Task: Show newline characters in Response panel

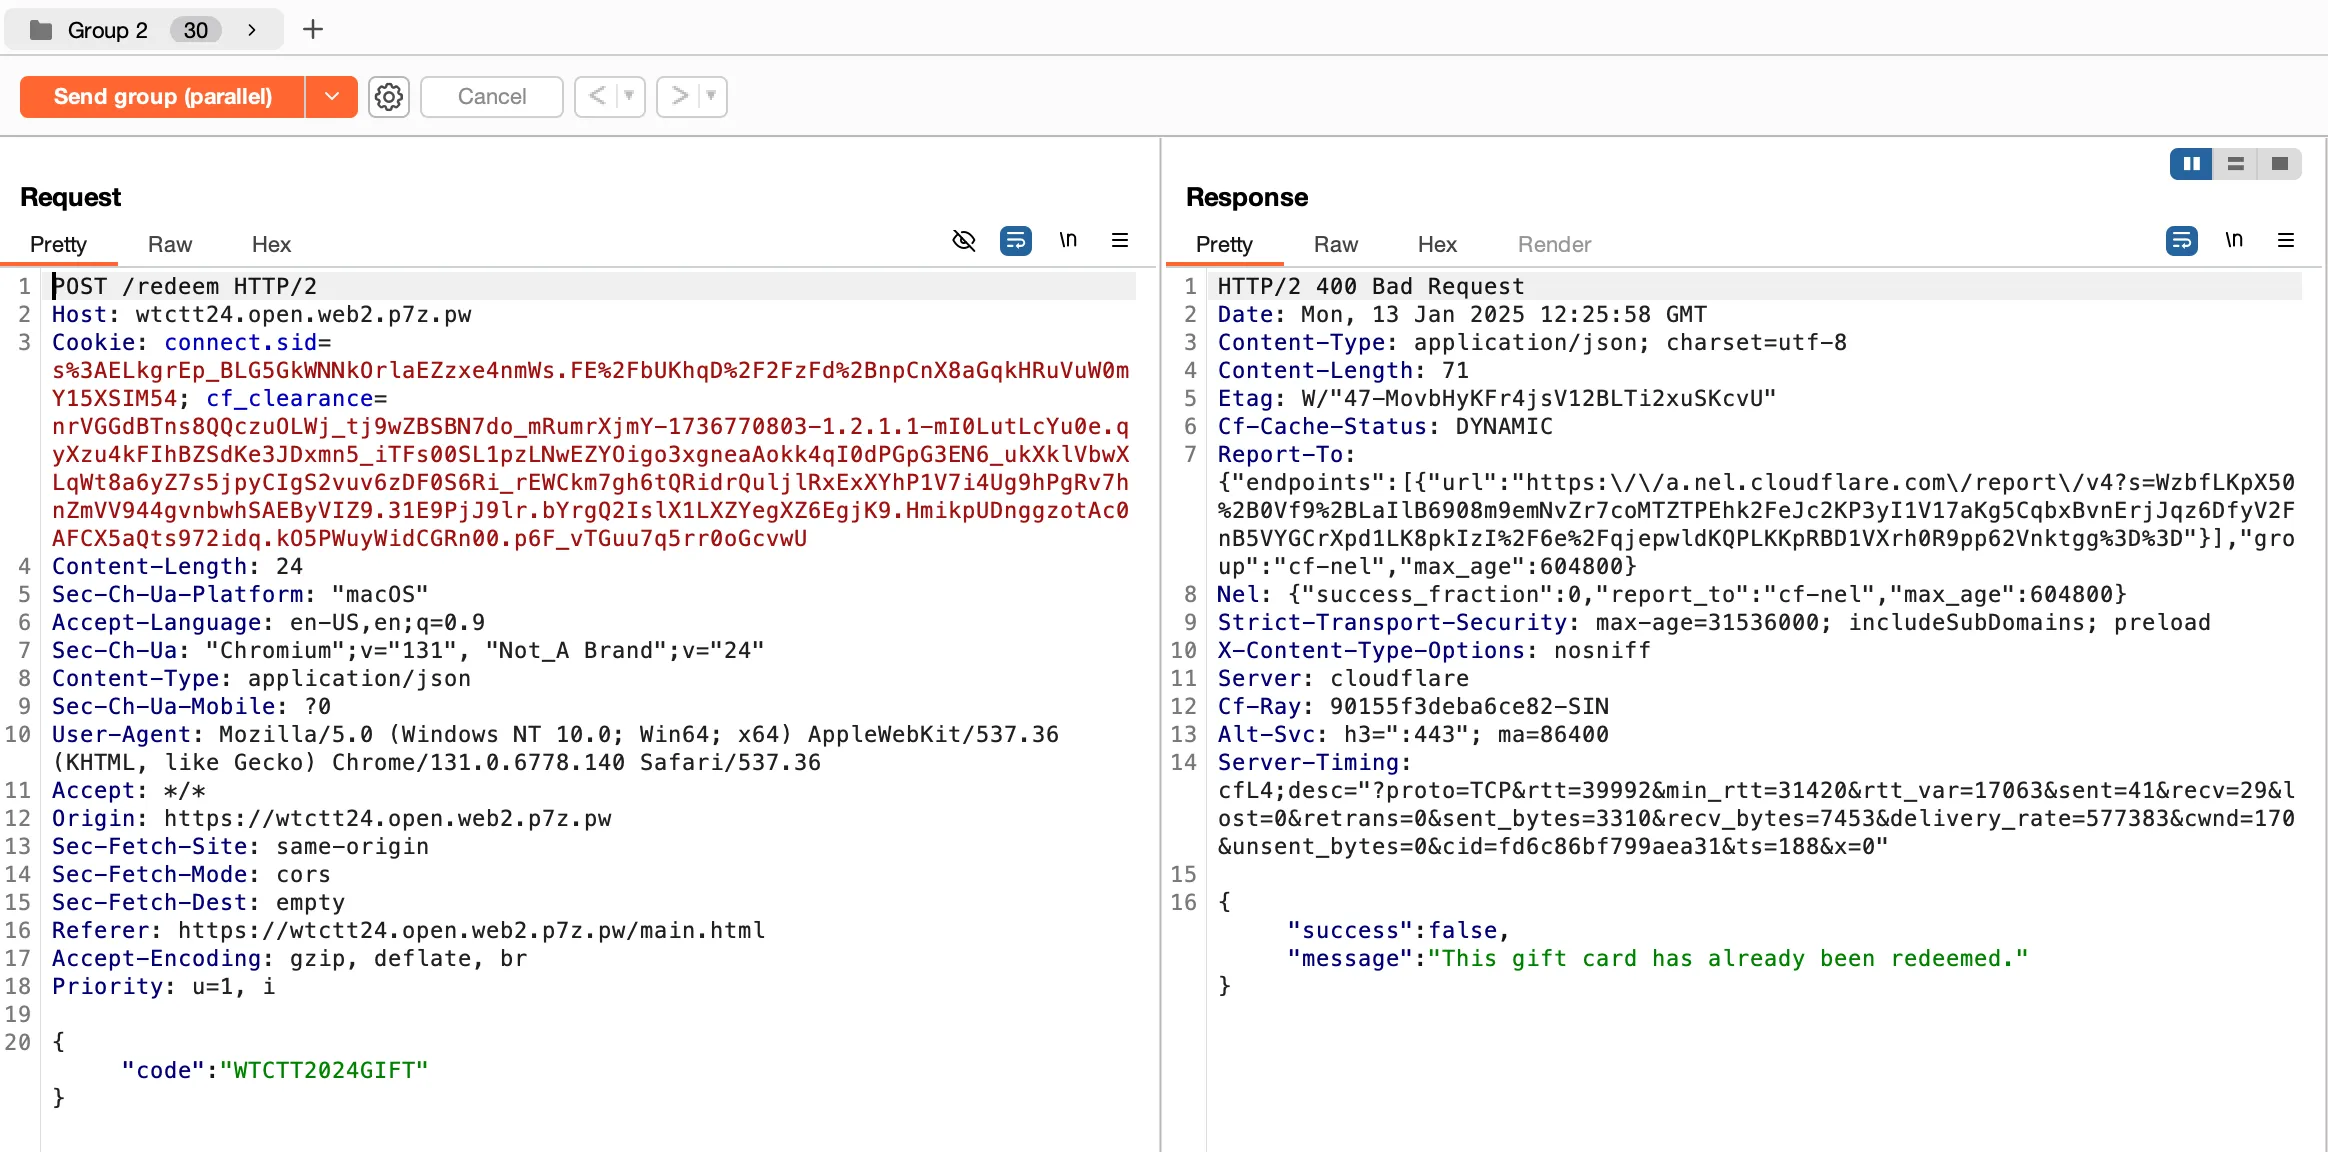Action: (2234, 240)
